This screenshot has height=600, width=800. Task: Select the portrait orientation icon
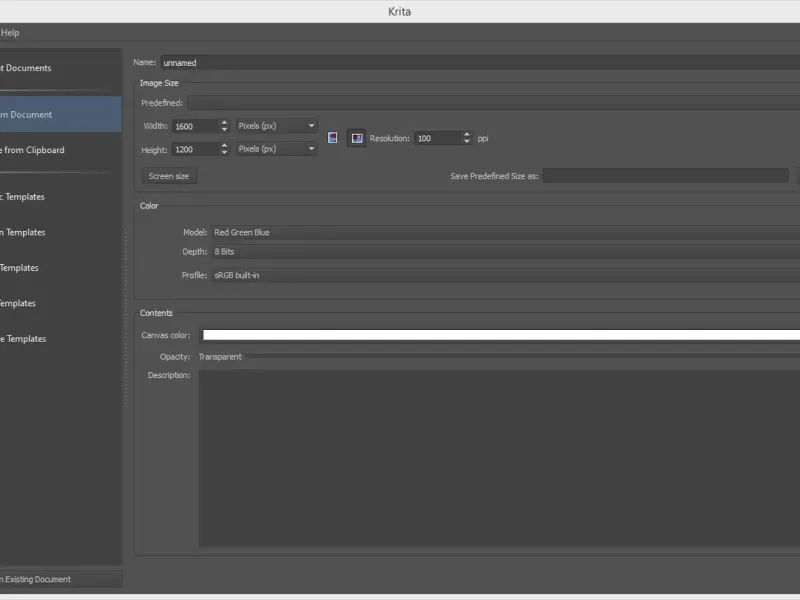pyautogui.click(x=333, y=138)
